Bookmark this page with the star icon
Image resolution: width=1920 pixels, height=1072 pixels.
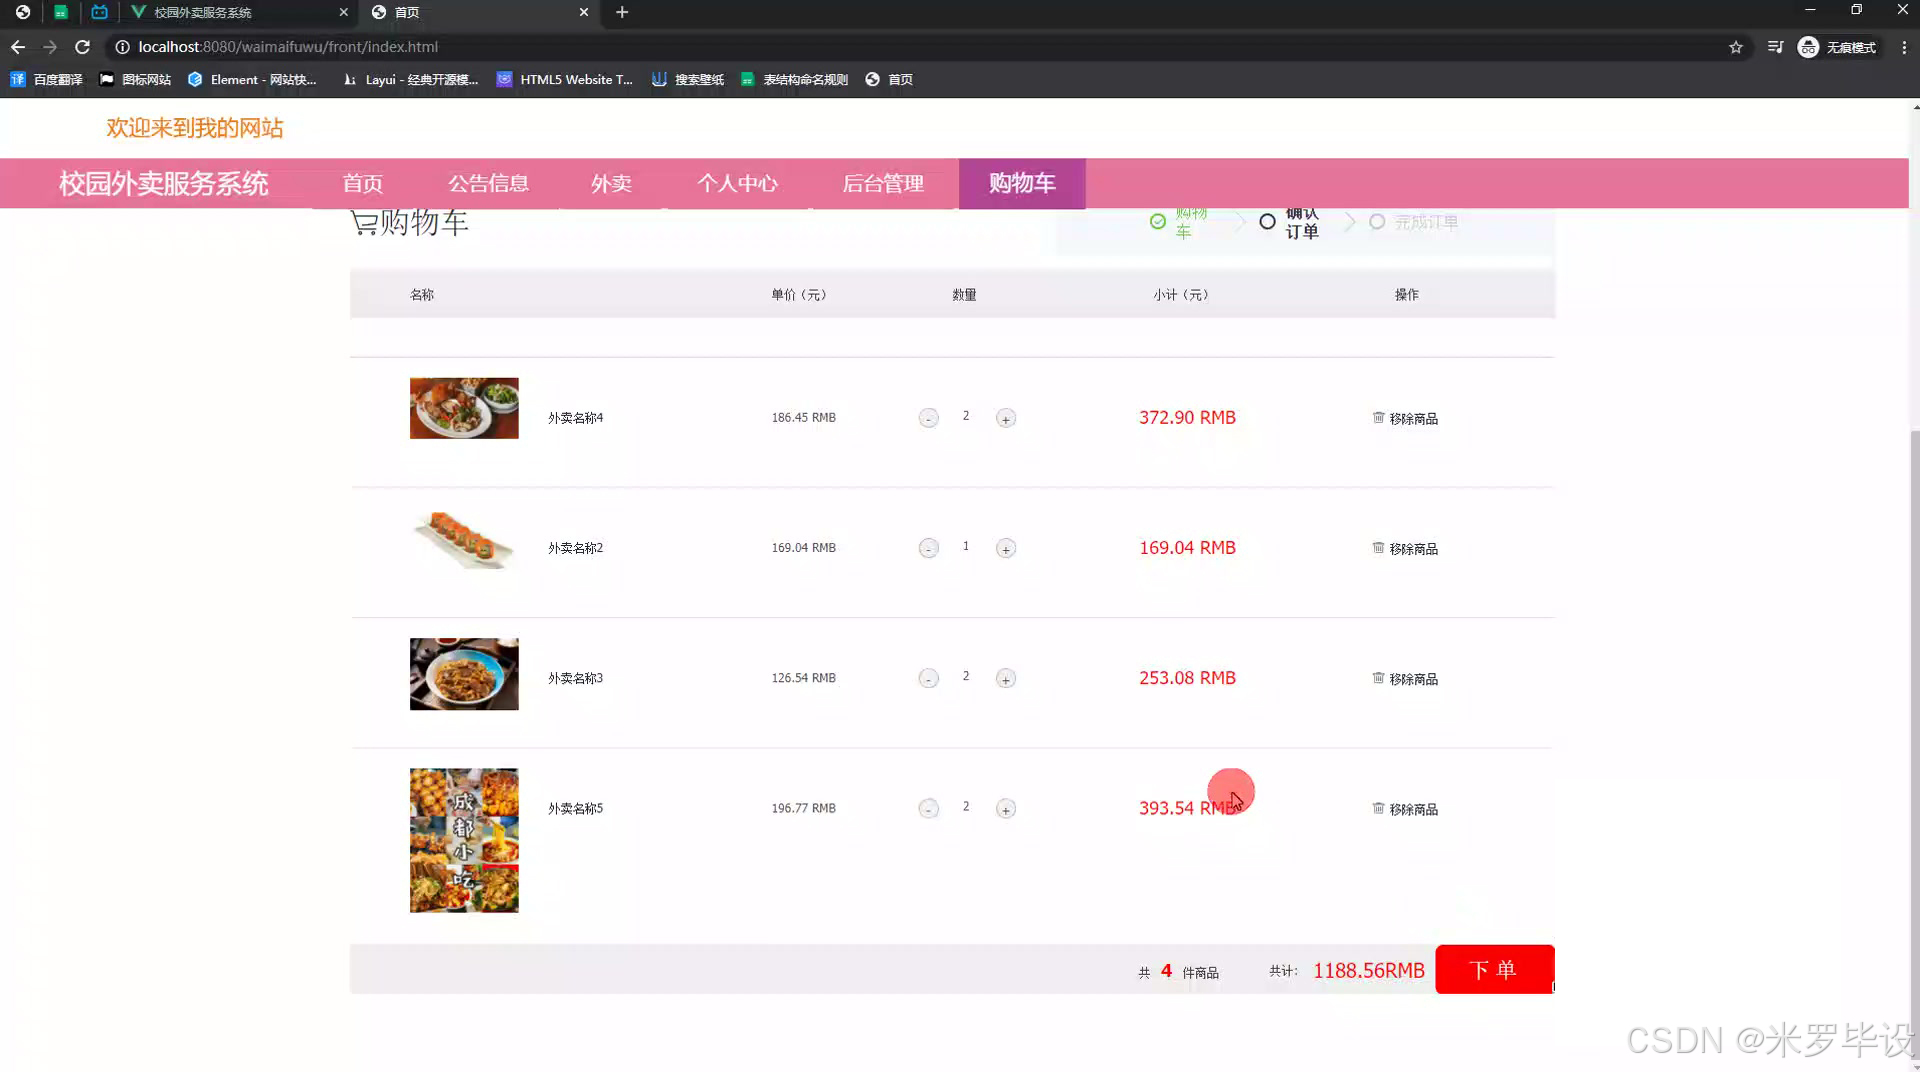1737,47
